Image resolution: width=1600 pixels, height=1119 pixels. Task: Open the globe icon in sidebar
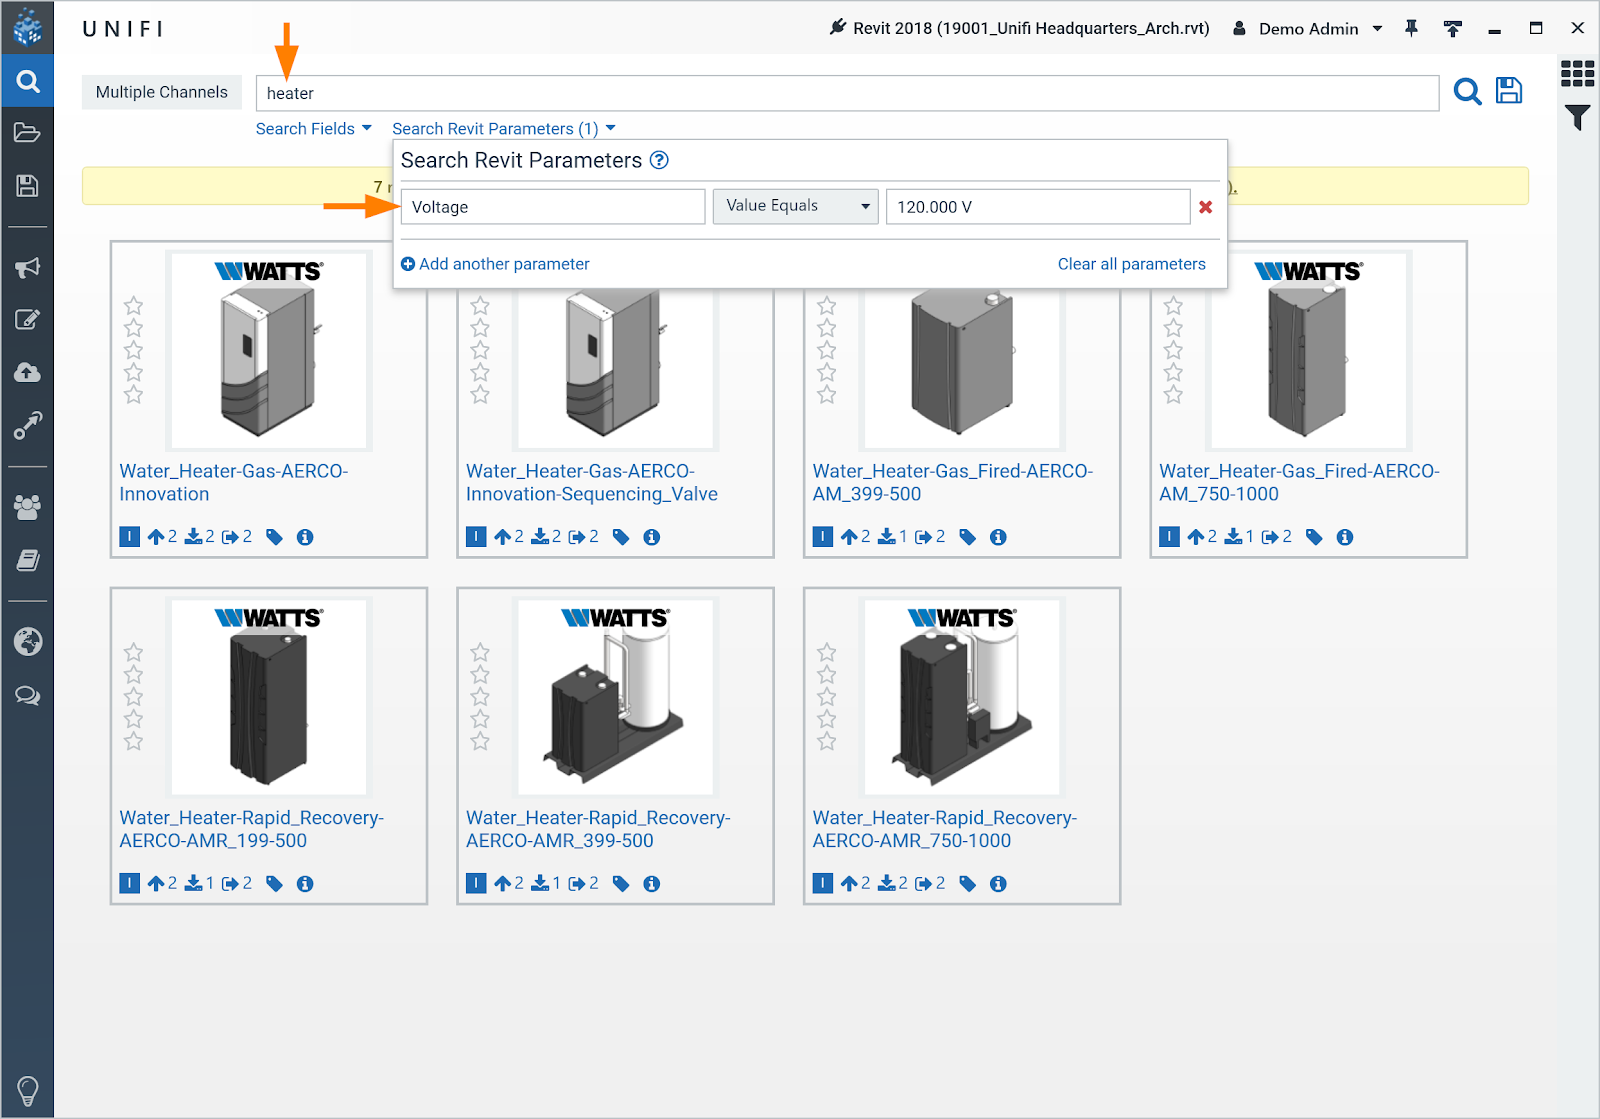pos(27,641)
